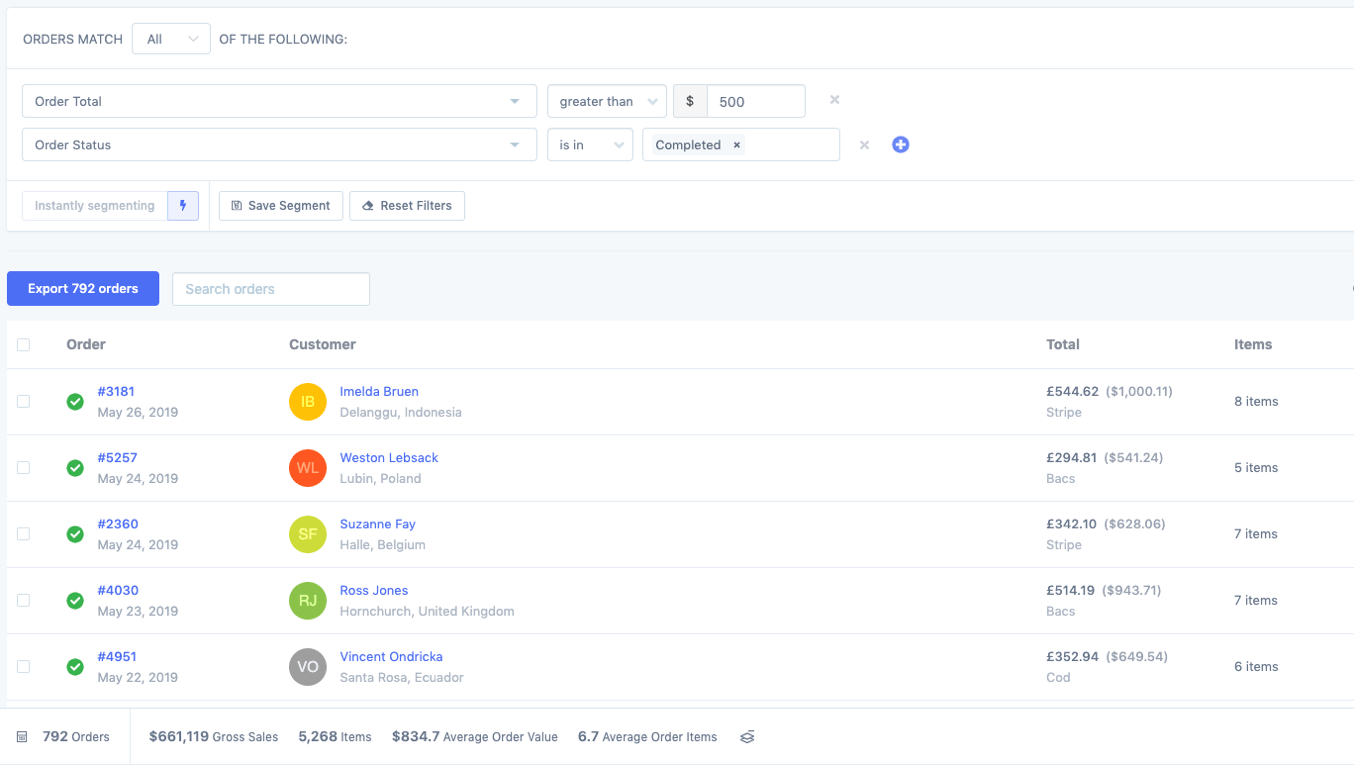Open Imelda Bruen's avatar icon
The image size is (1362, 766).
click(307, 401)
